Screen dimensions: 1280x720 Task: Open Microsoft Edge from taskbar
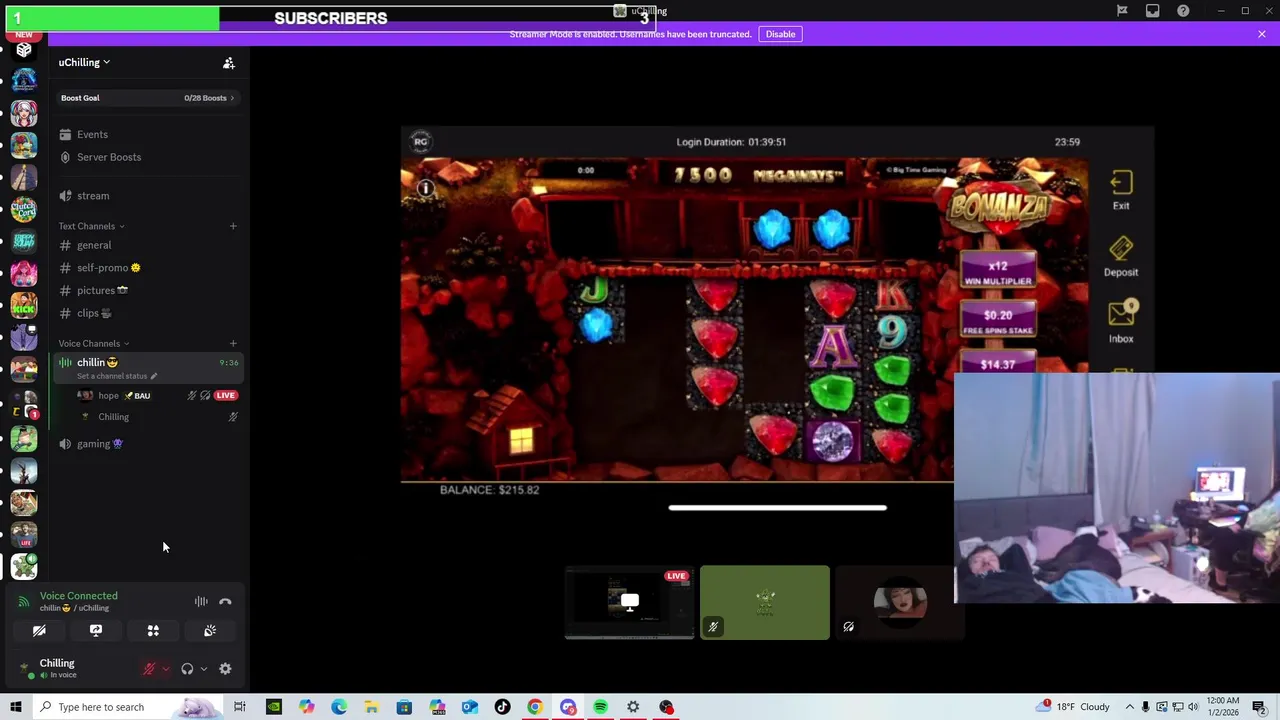(339, 707)
